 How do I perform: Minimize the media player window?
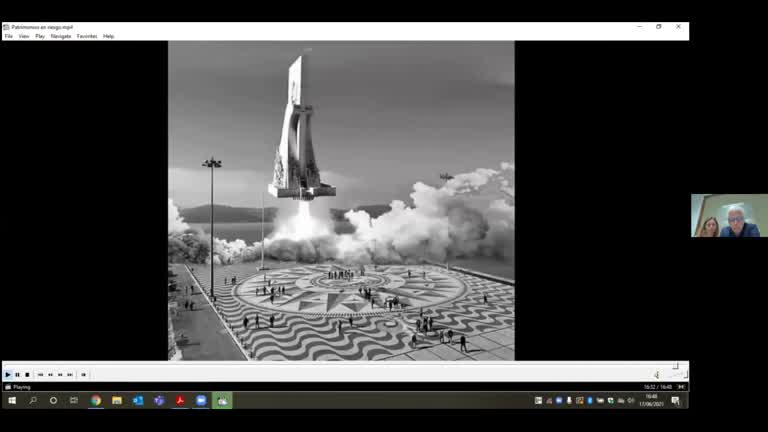click(640, 27)
